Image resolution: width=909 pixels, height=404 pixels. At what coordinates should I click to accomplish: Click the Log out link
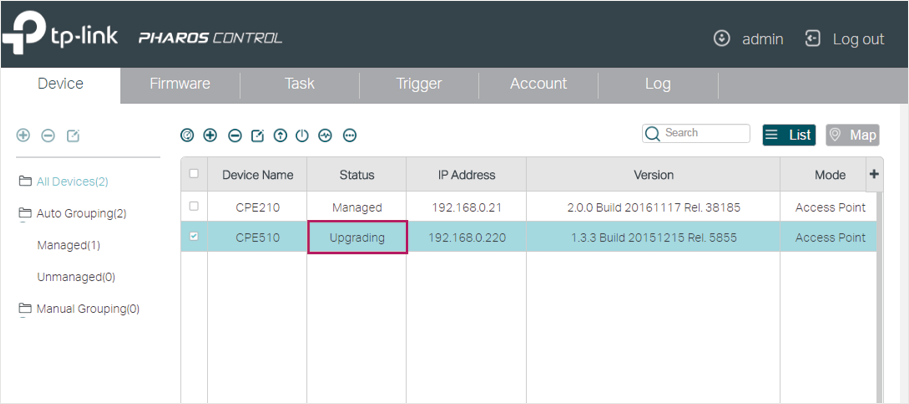[859, 39]
